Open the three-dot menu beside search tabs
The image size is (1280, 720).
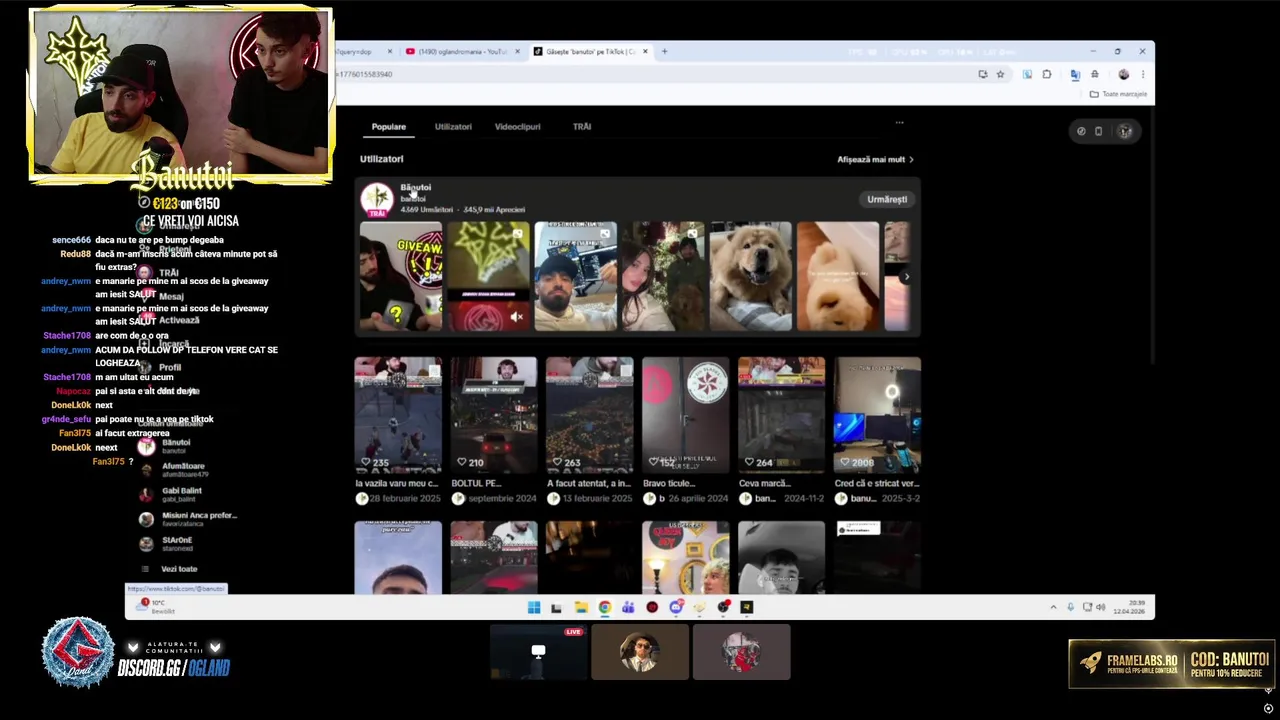(x=899, y=123)
